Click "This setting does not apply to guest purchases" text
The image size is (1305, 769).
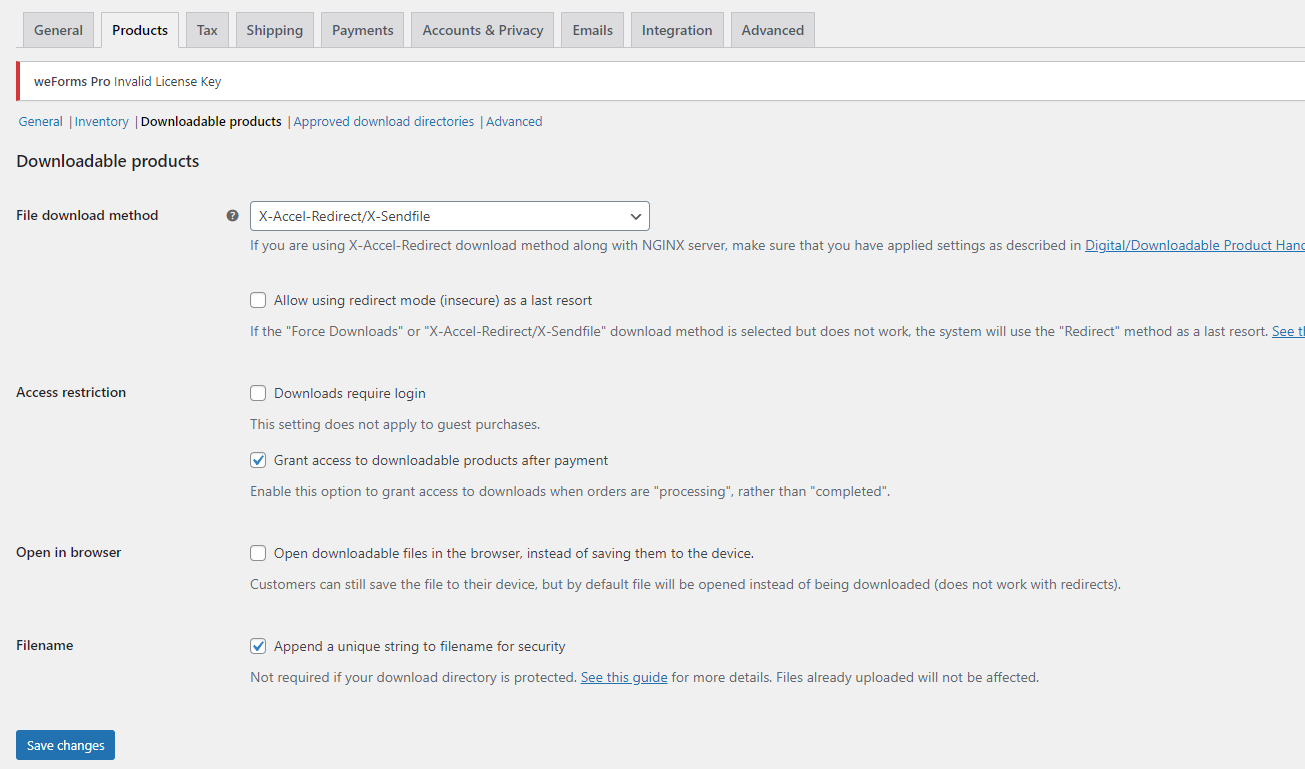click(x=395, y=424)
